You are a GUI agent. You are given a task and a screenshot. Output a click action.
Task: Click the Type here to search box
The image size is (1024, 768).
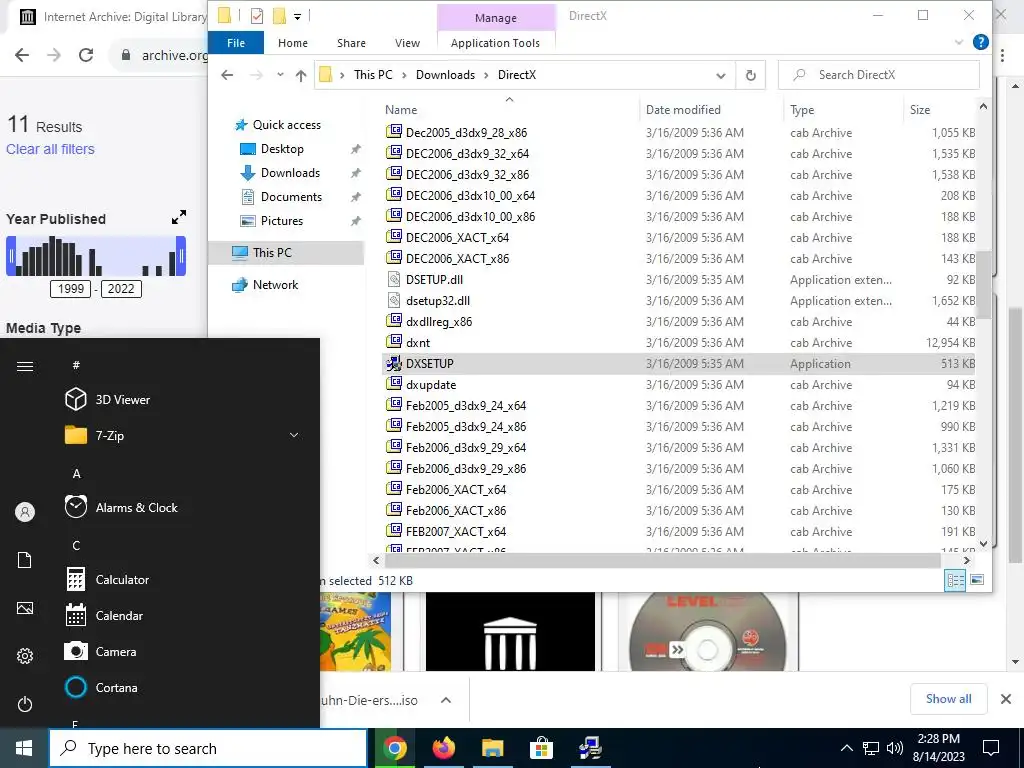pyautogui.click(x=208, y=748)
